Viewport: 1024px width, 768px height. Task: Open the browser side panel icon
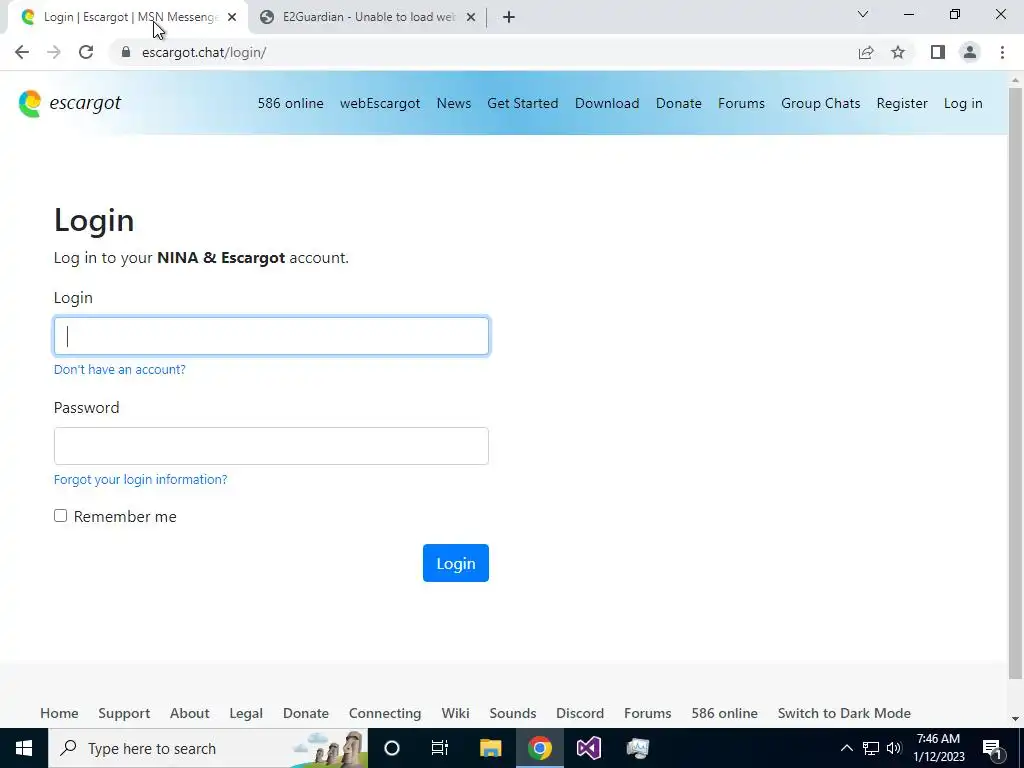point(938,52)
